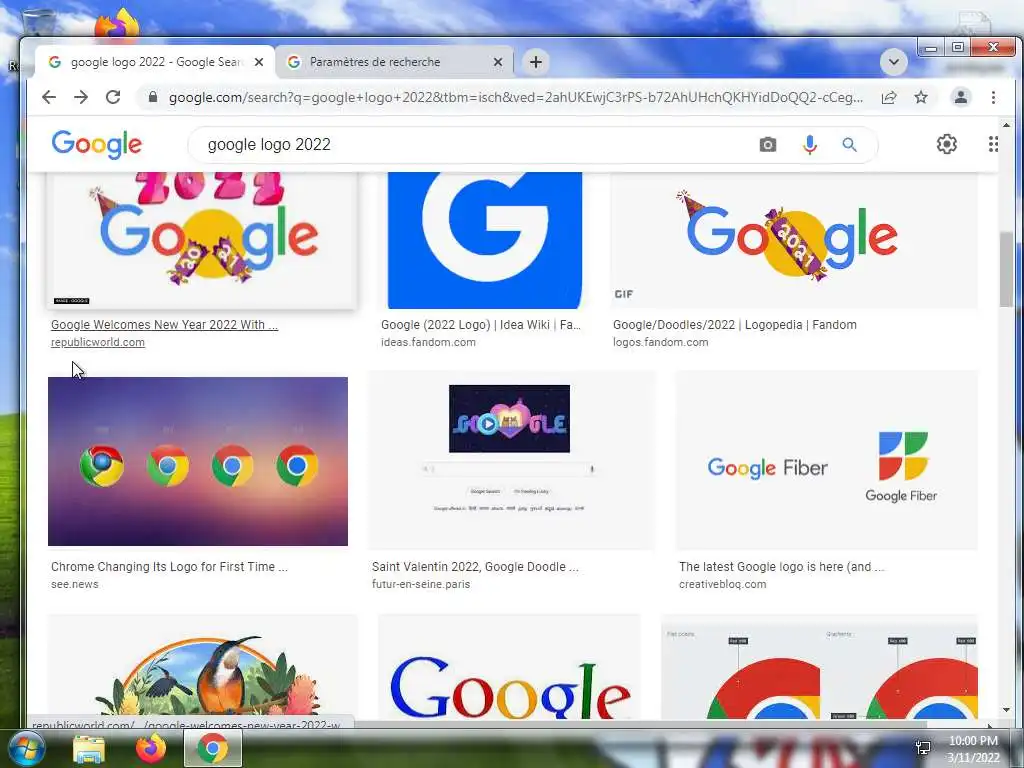Open creativebloq.com source link
The height and width of the screenshot is (768, 1024).
[722, 584]
